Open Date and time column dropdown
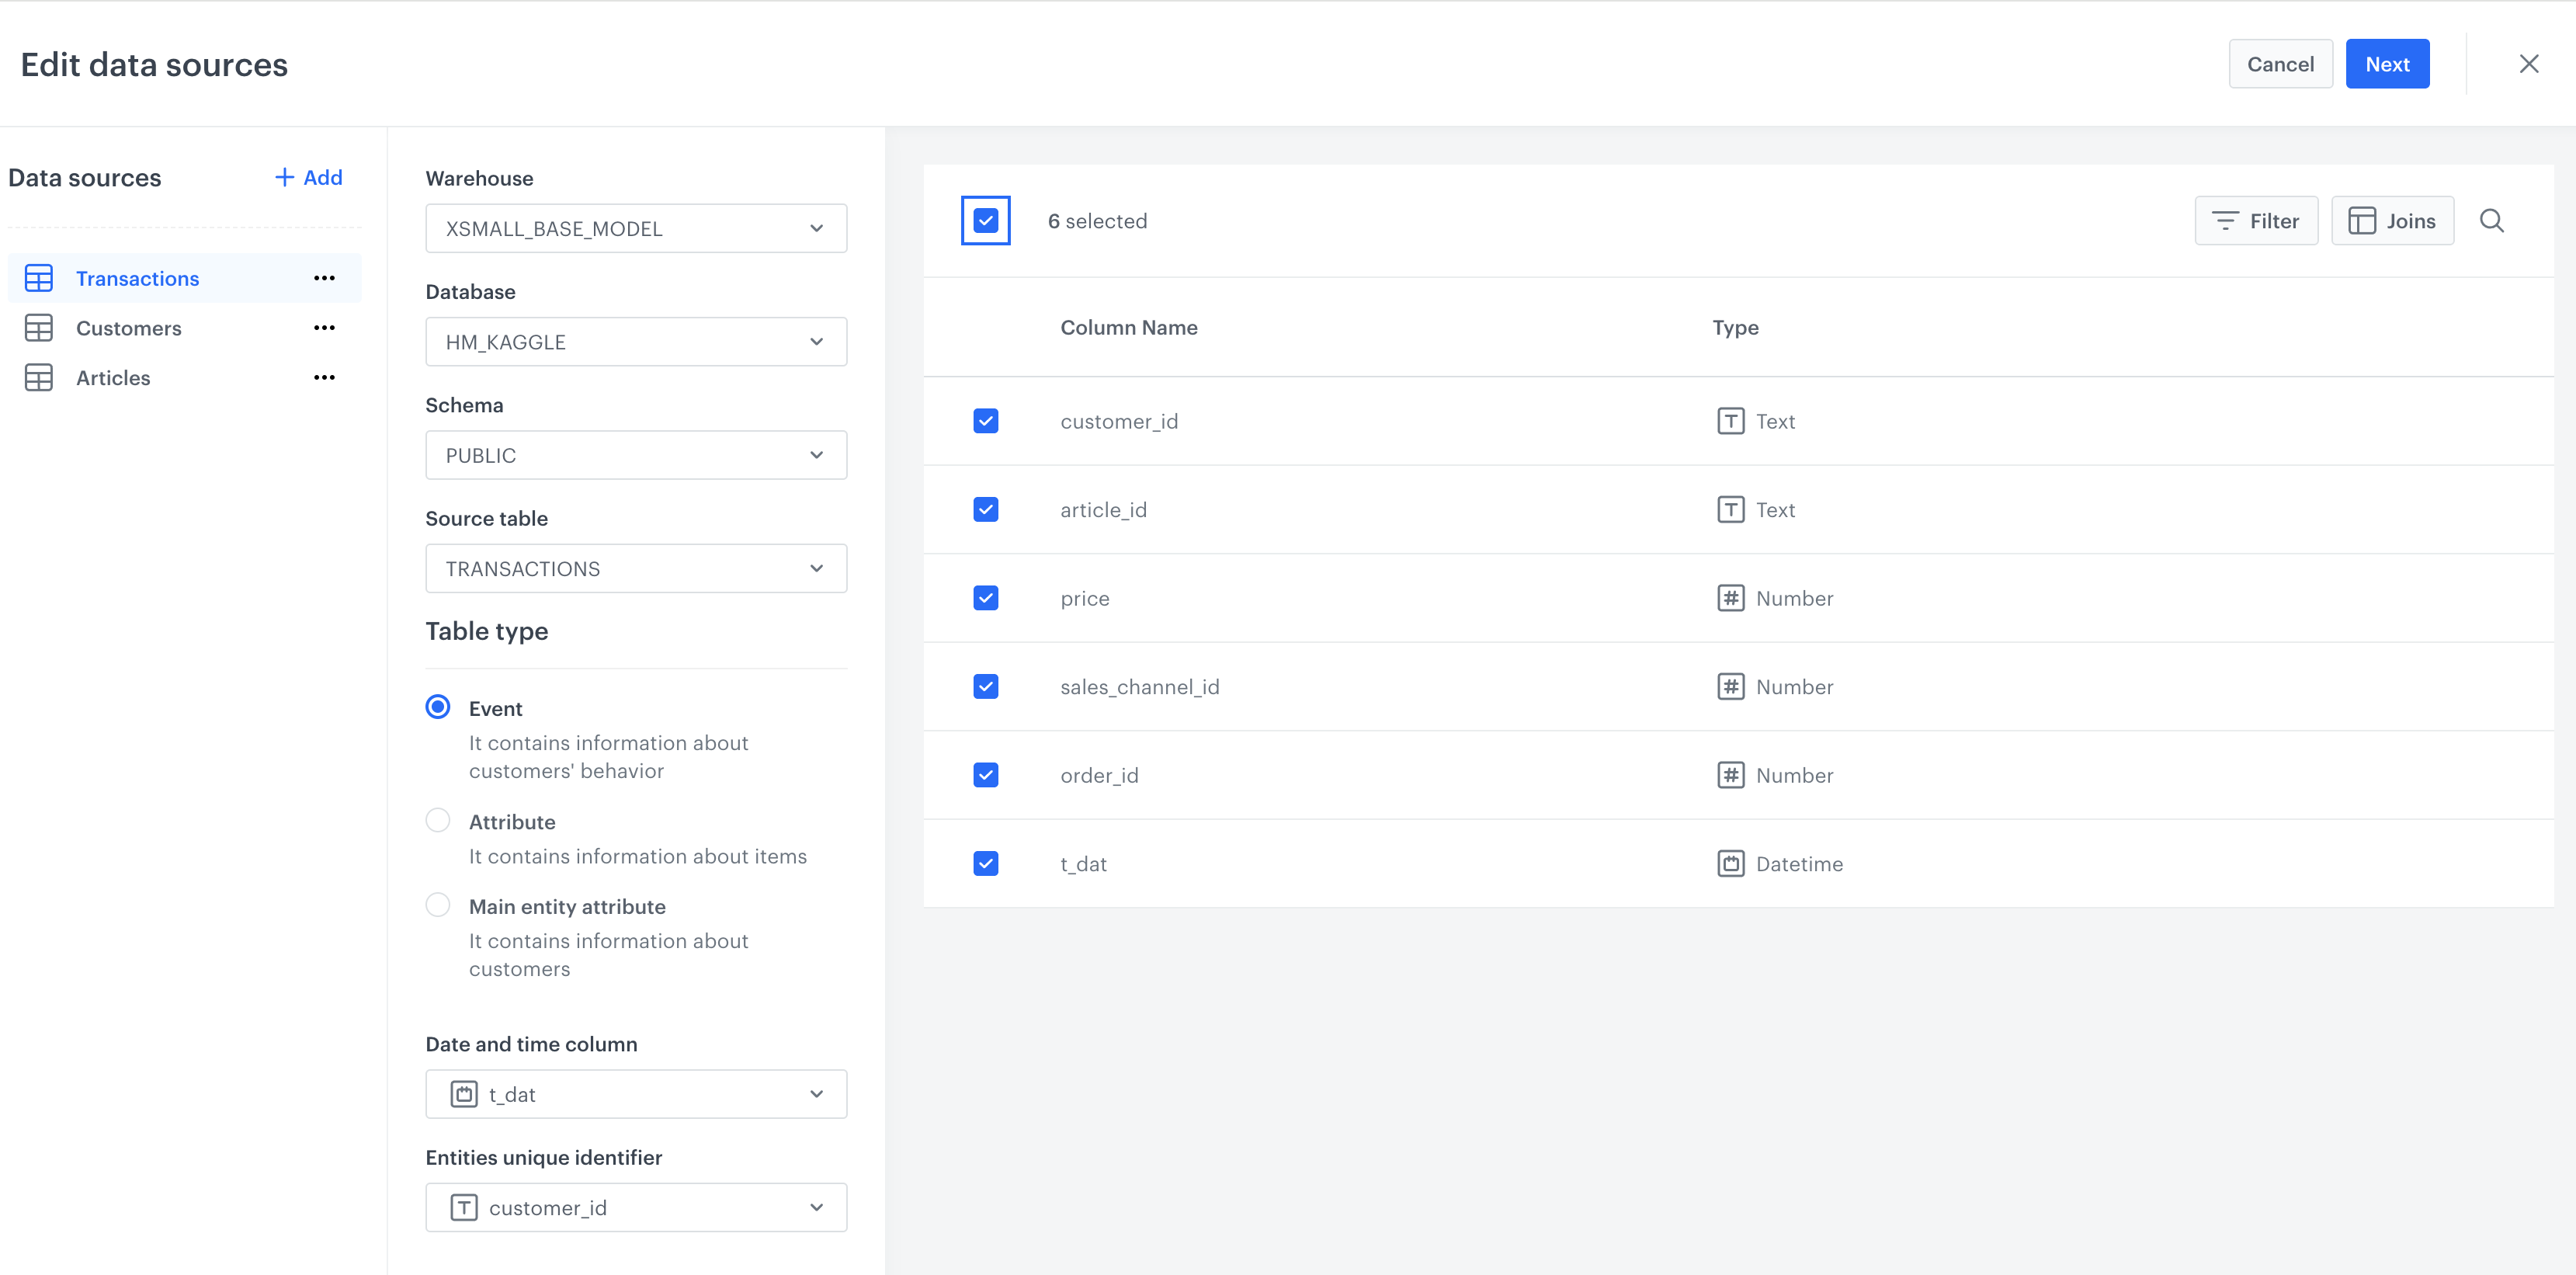Screen dimensions: 2576x1275 pos(636,1094)
